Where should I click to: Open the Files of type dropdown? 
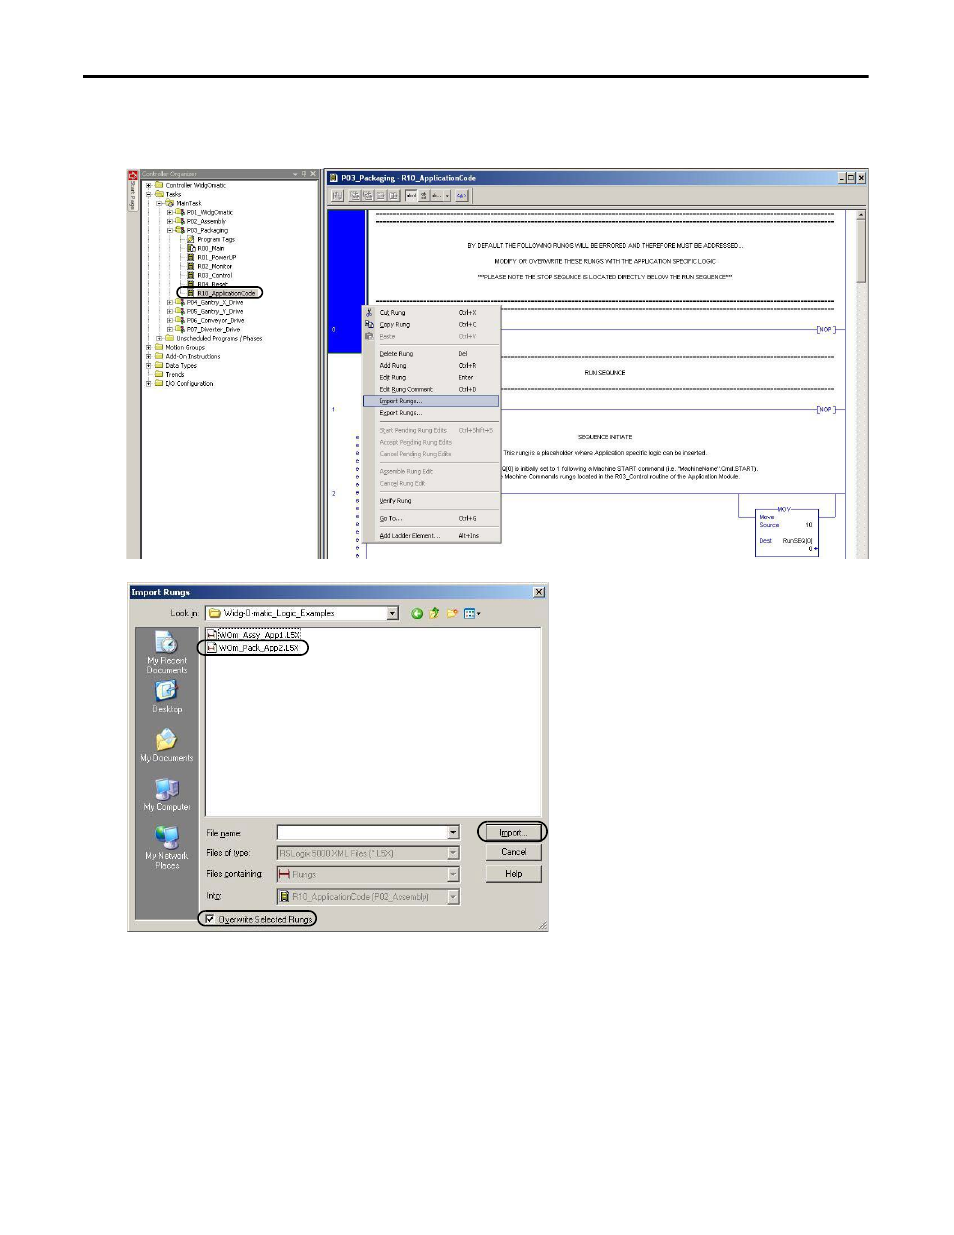(x=453, y=853)
